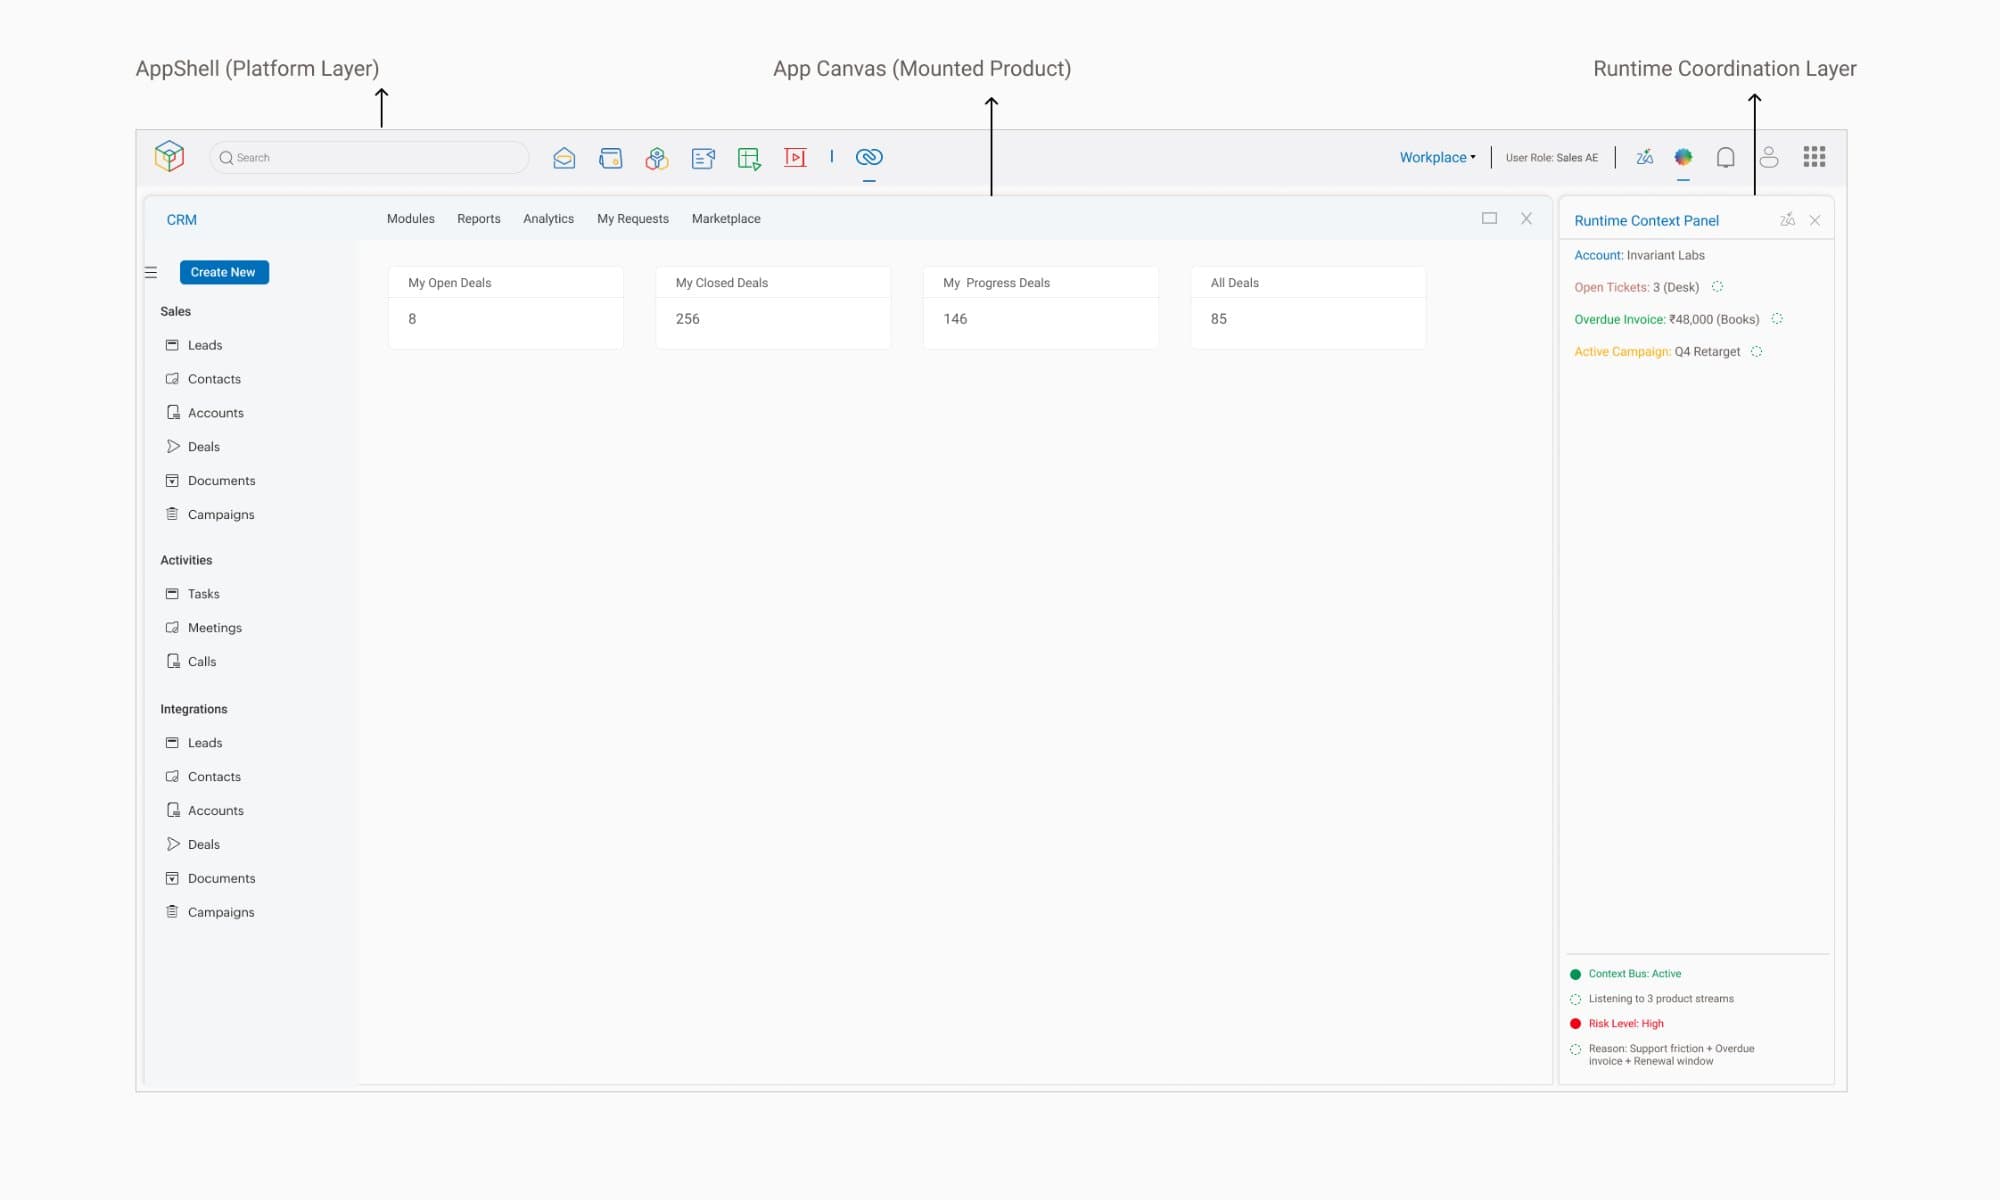Click the Zia AI assistant icon

pyautogui.click(x=1643, y=157)
